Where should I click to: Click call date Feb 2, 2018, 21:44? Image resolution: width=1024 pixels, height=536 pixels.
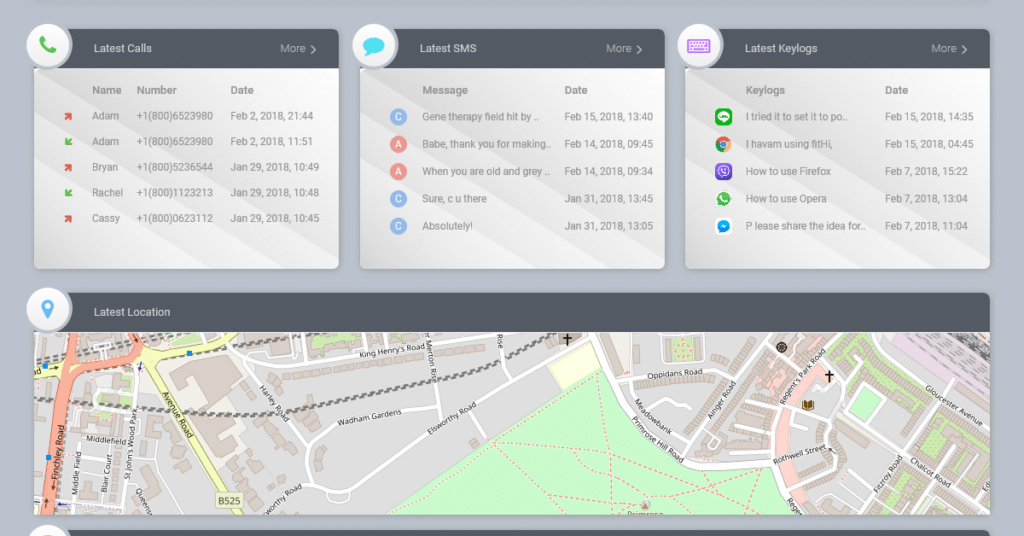[272, 116]
